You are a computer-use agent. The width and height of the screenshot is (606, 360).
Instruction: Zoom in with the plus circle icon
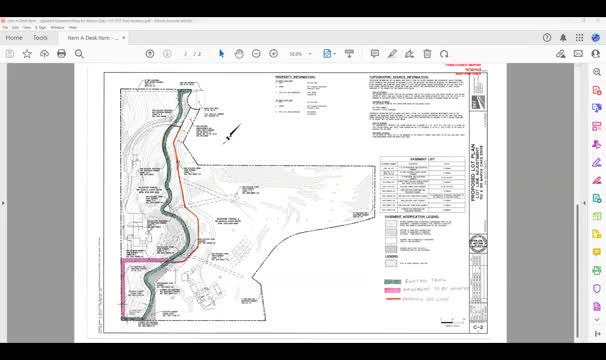click(x=273, y=54)
